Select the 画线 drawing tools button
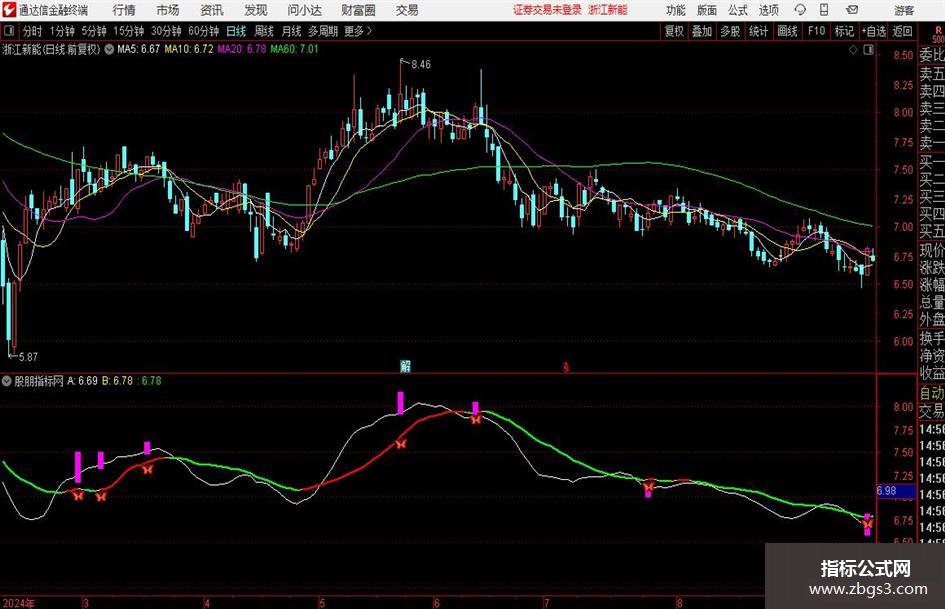 [787, 31]
